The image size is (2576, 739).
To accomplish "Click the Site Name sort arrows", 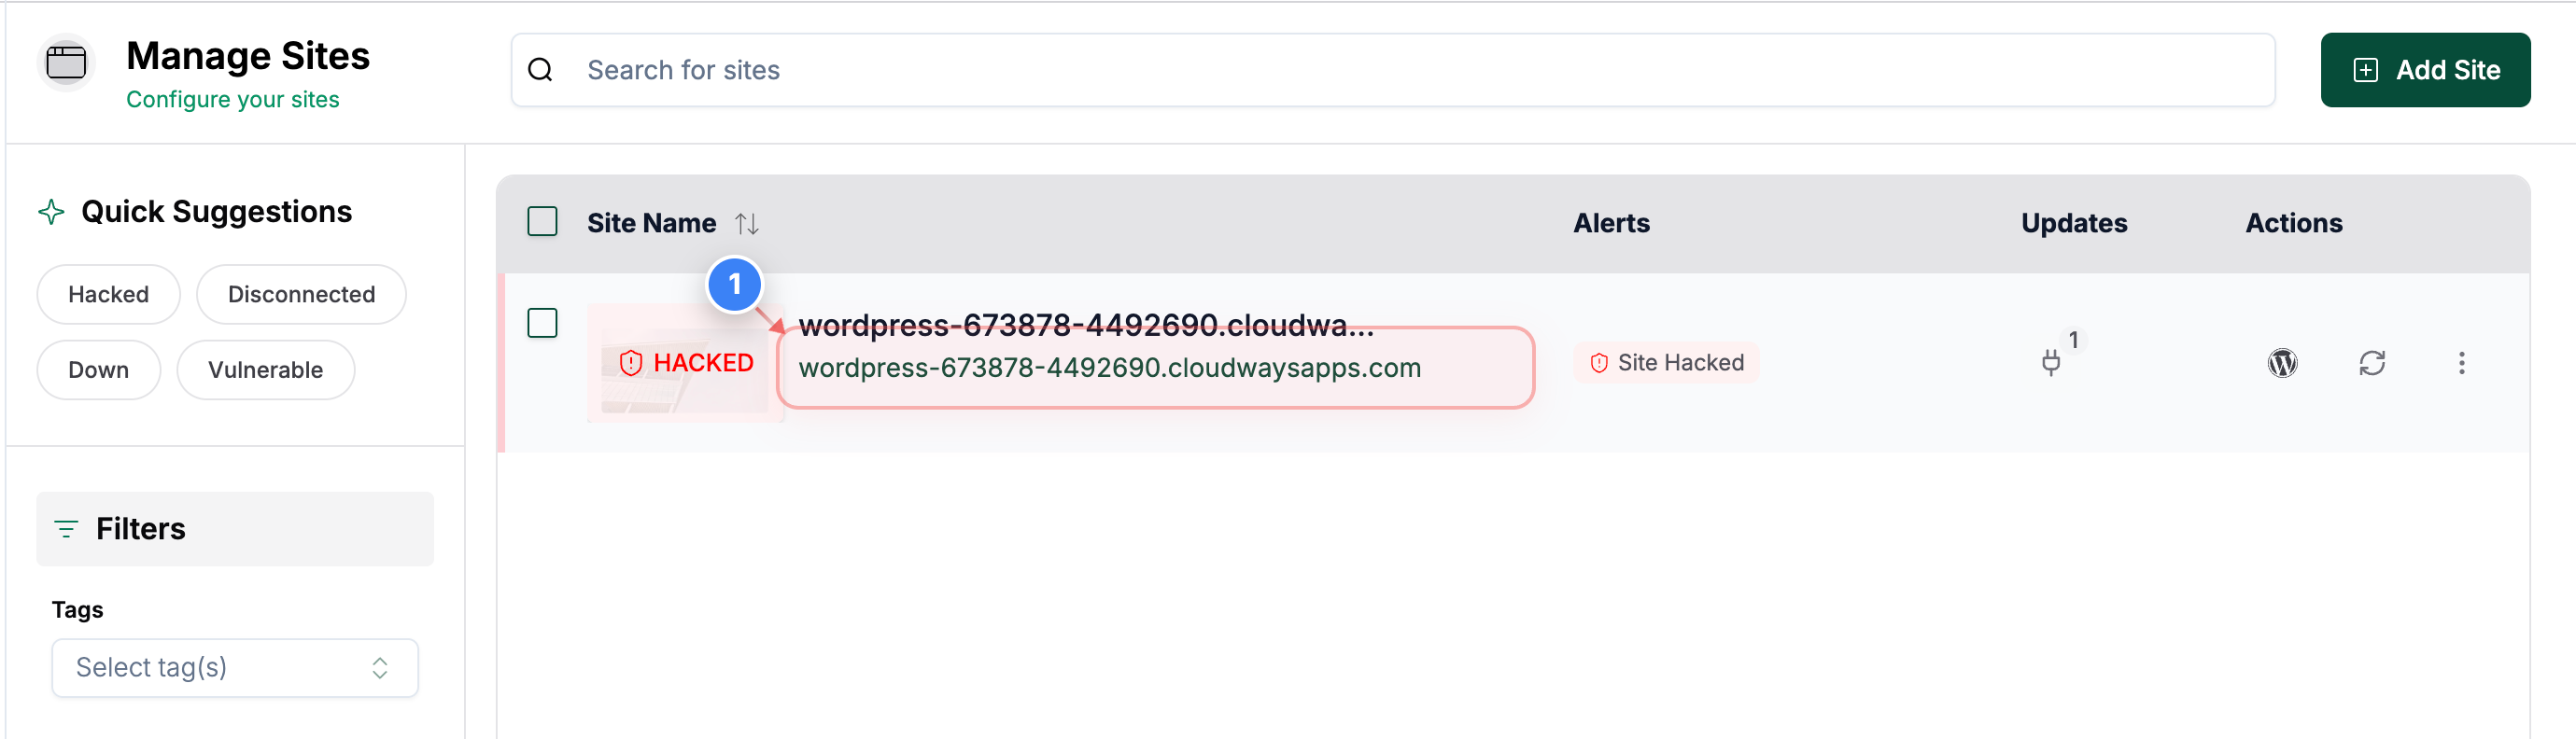I will (746, 223).
